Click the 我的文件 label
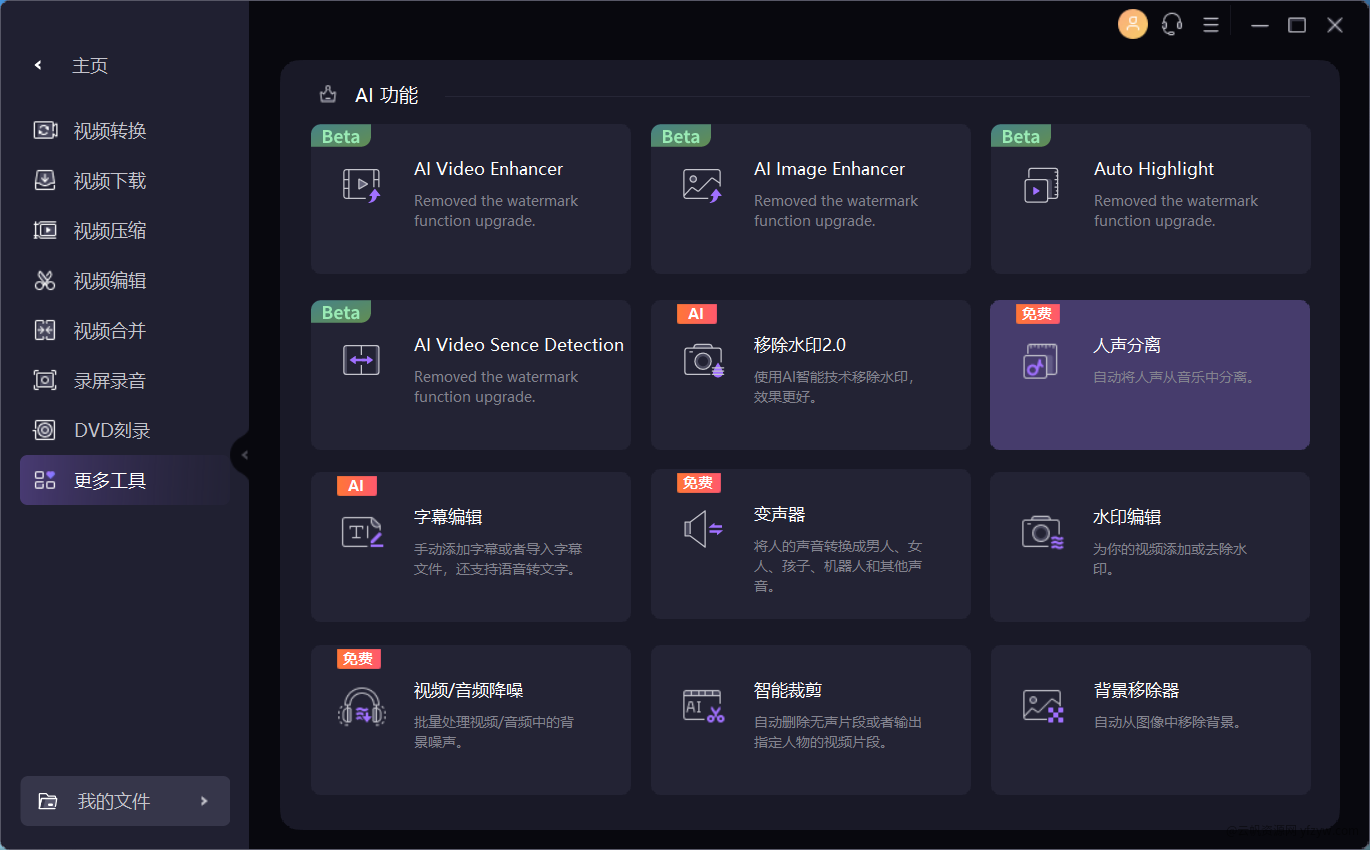This screenshot has width=1370, height=850. [x=114, y=801]
